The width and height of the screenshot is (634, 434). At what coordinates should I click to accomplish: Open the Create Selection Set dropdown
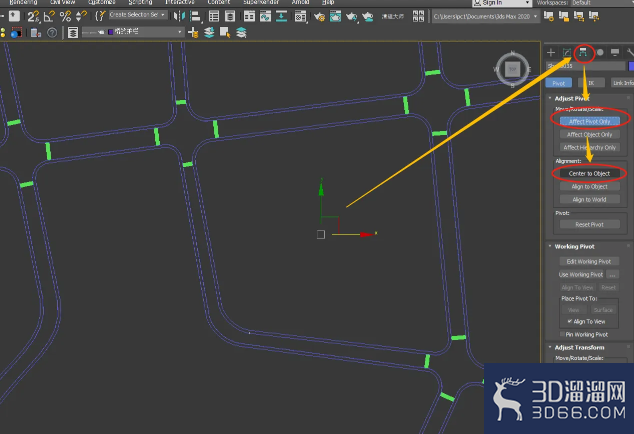point(138,15)
